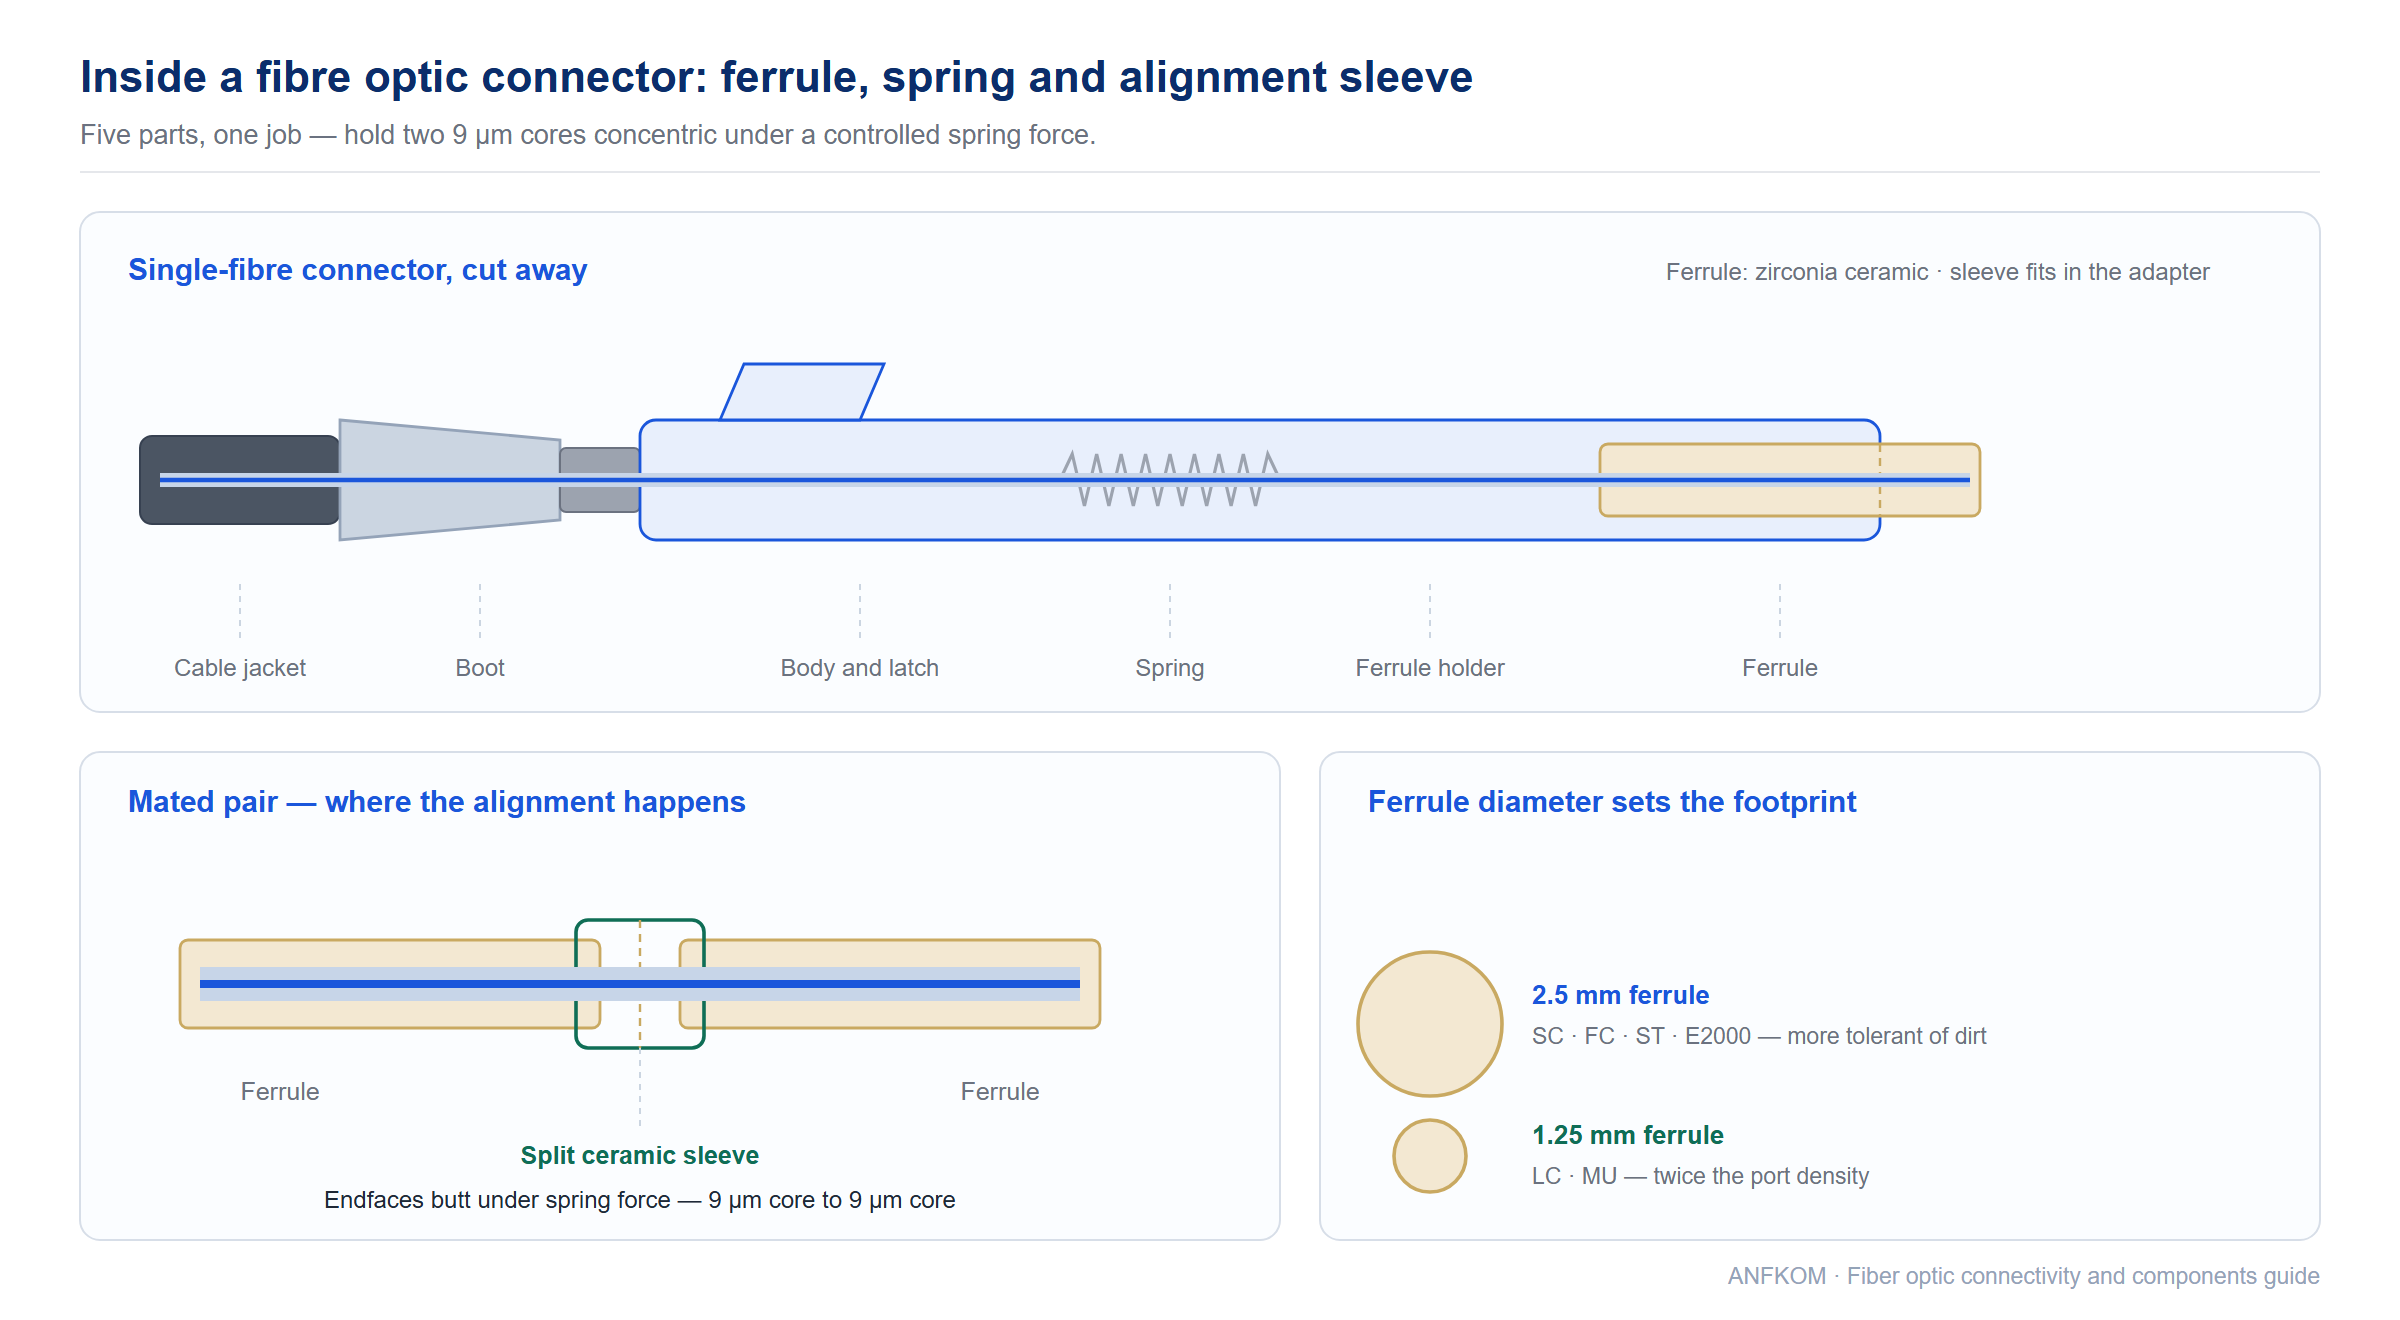
Task: Click the 'Mated pair — where the alignment happens' heading
Action: click(x=437, y=802)
